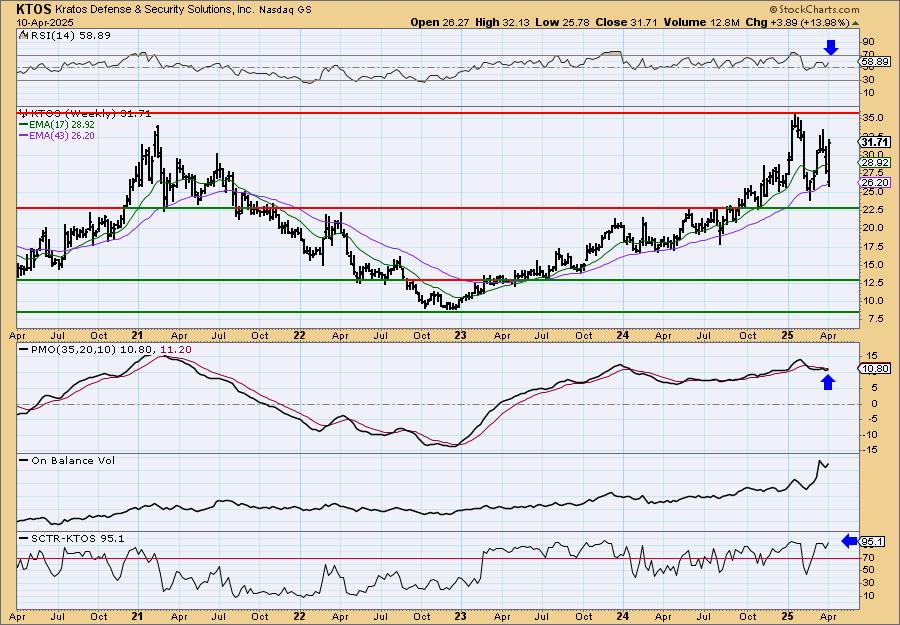900x625 pixels.
Task: Click the 22.5 price axis label
Action: click(872, 209)
